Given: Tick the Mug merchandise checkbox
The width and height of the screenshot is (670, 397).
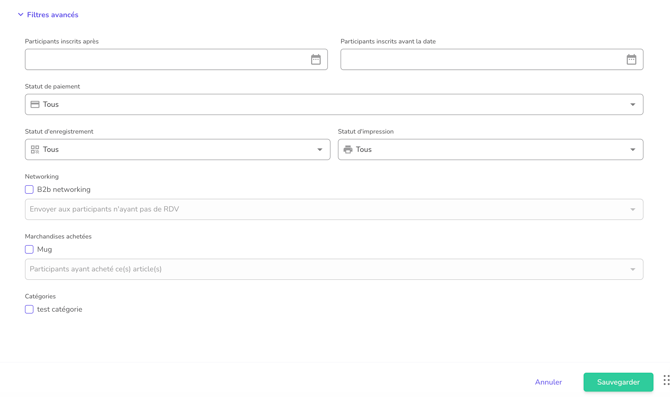Looking at the screenshot, I should click(29, 249).
